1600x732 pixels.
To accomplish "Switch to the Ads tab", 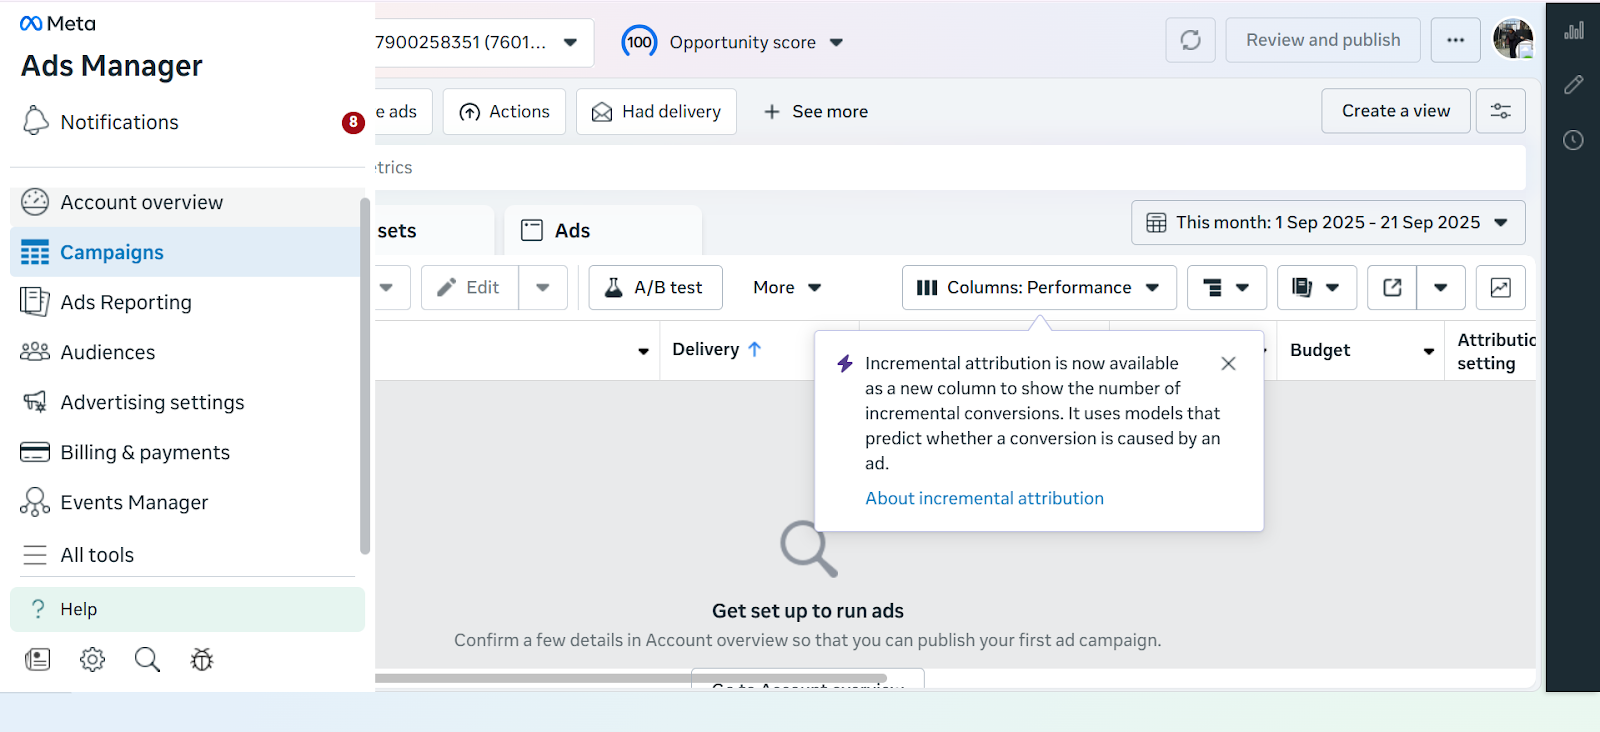I will point(603,230).
